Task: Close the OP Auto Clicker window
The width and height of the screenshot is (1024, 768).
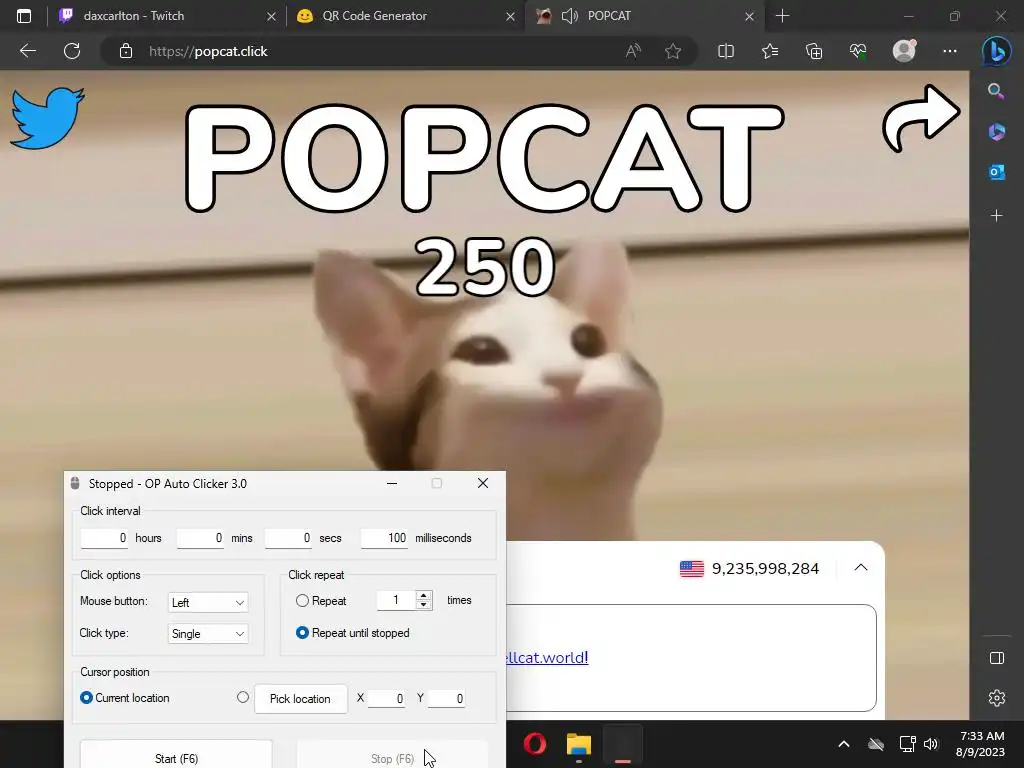Action: pos(483,483)
